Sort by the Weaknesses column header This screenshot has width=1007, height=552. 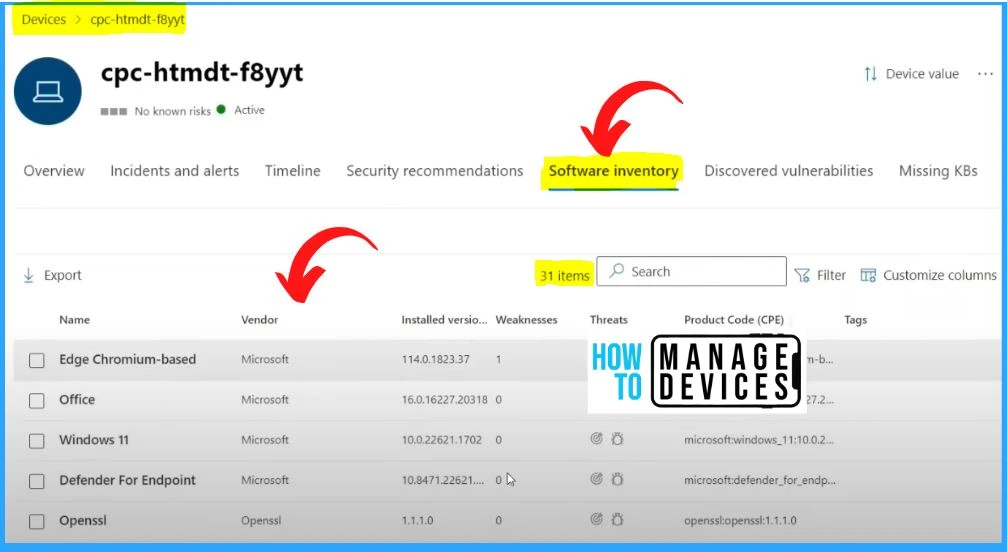526,320
